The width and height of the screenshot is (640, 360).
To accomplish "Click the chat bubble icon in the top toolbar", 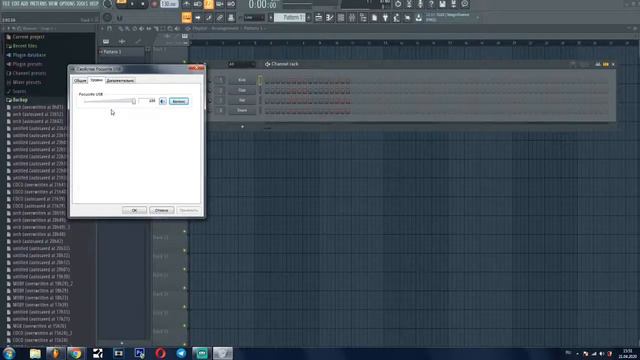I will coord(464,4).
